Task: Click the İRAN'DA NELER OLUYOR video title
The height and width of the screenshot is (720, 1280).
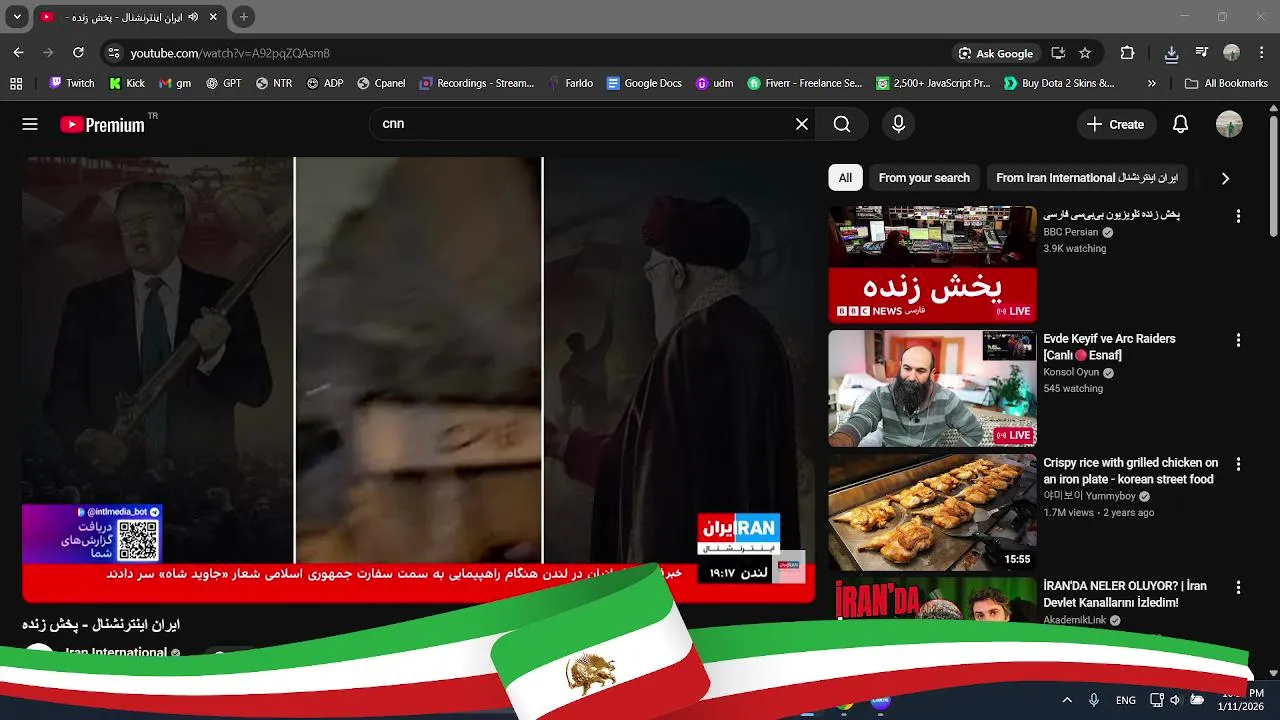Action: 1125,594
